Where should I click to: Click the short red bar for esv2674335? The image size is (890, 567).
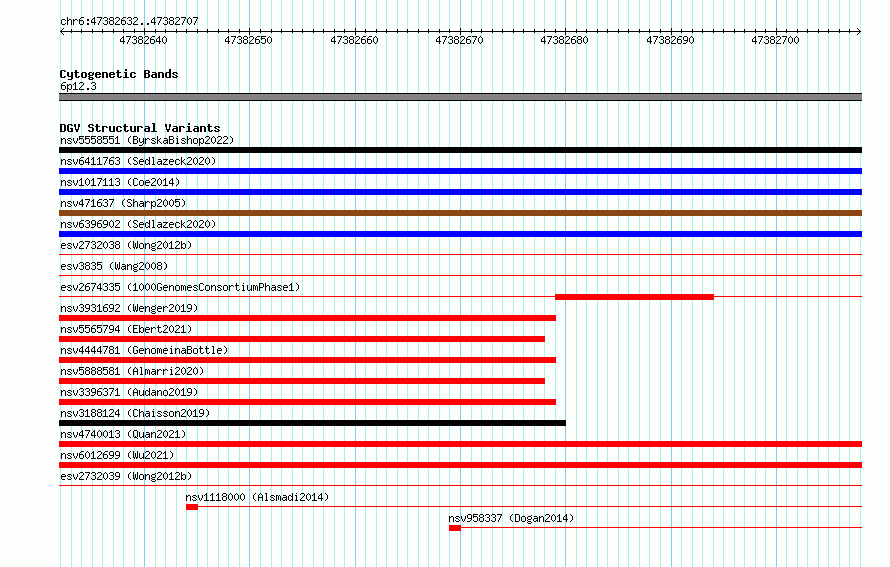pyautogui.click(x=634, y=297)
